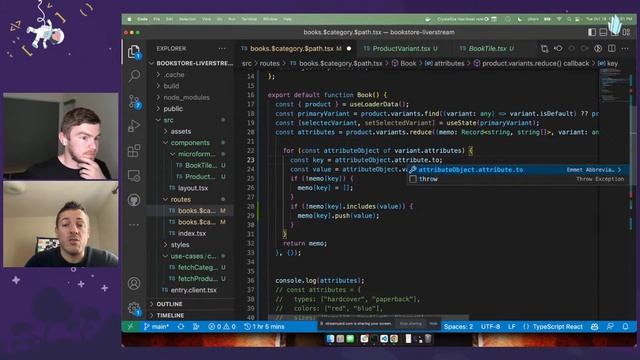Click the feedback icon in status bar
640x360 pixels.
[x=610, y=327]
